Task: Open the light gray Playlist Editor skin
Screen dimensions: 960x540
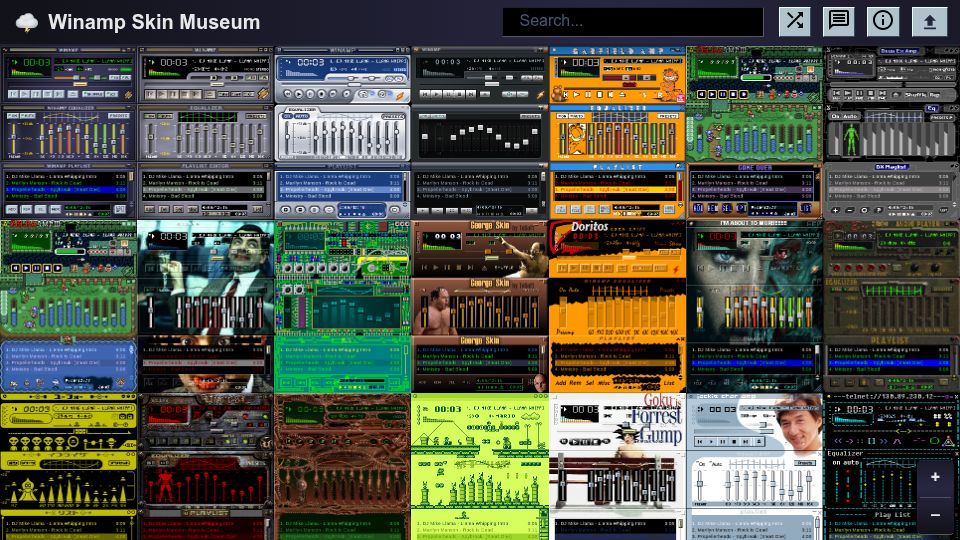Action: pos(206,133)
